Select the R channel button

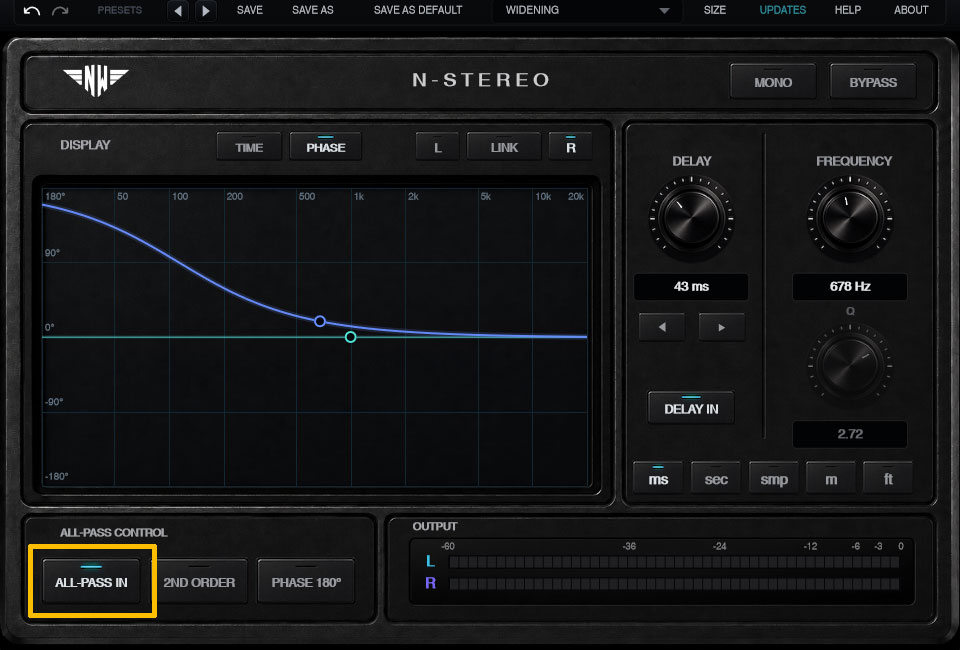(571, 147)
